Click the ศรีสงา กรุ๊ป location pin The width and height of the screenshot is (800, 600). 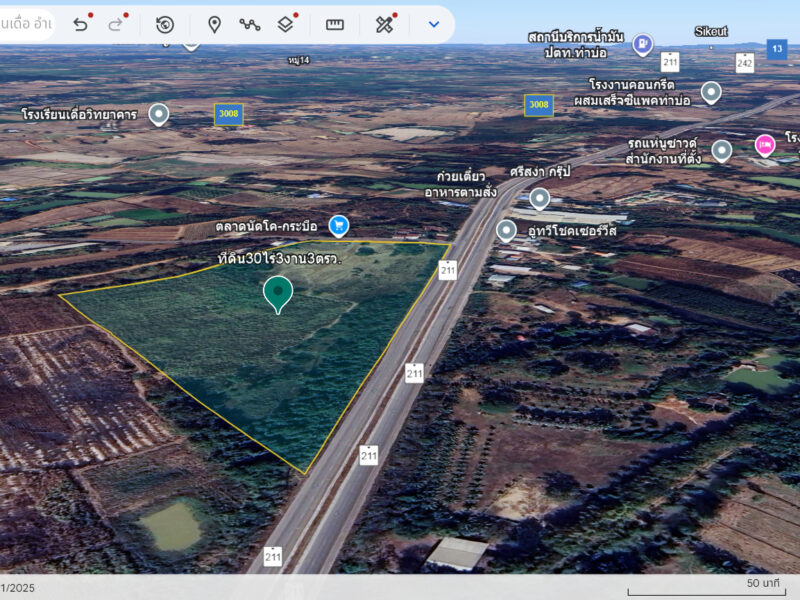(539, 198)
